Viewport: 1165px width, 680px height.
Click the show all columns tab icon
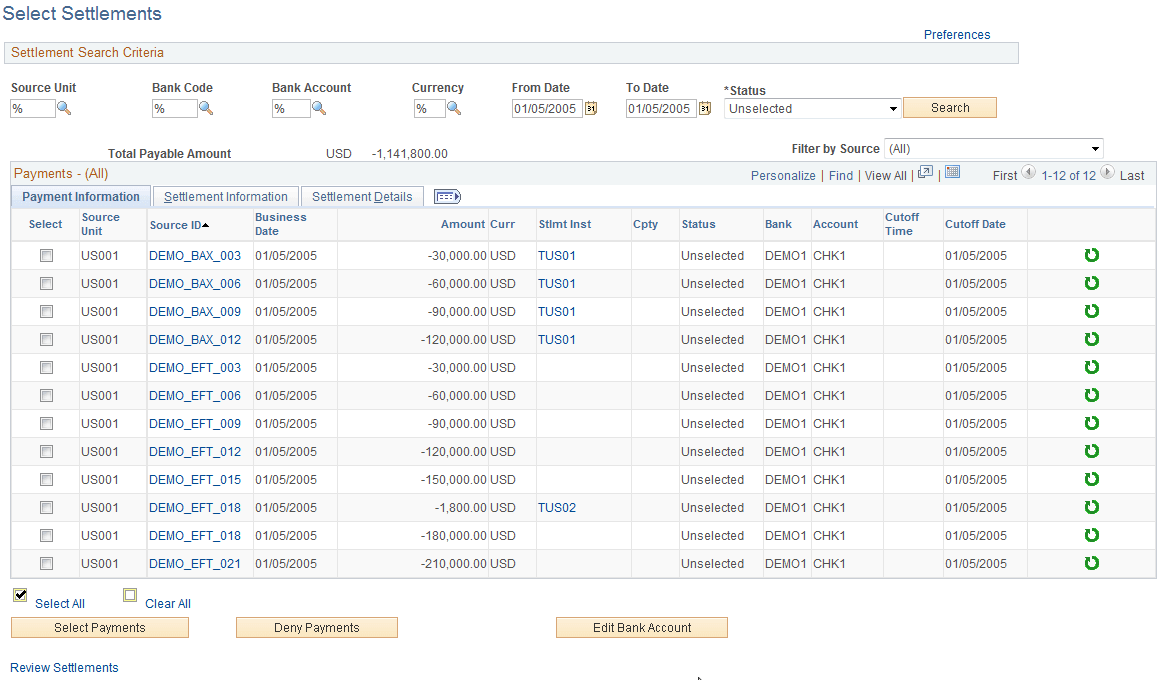tap(447, 196)
